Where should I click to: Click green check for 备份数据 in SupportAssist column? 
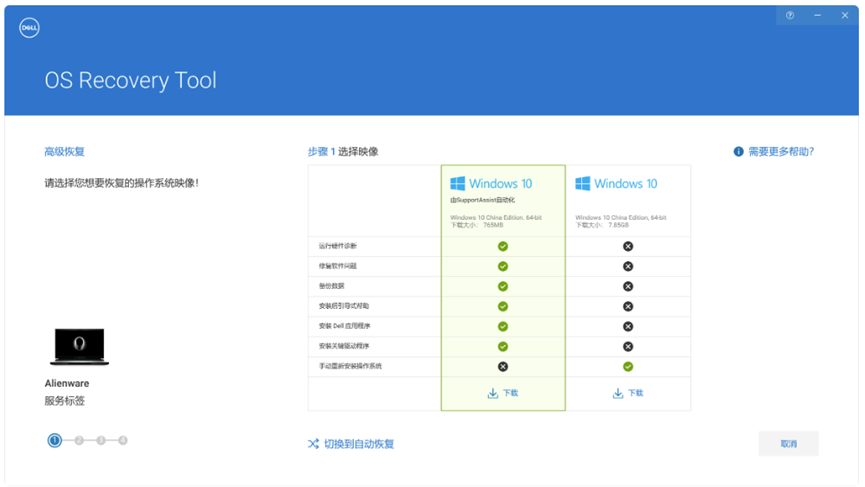[x=503, y=286]
